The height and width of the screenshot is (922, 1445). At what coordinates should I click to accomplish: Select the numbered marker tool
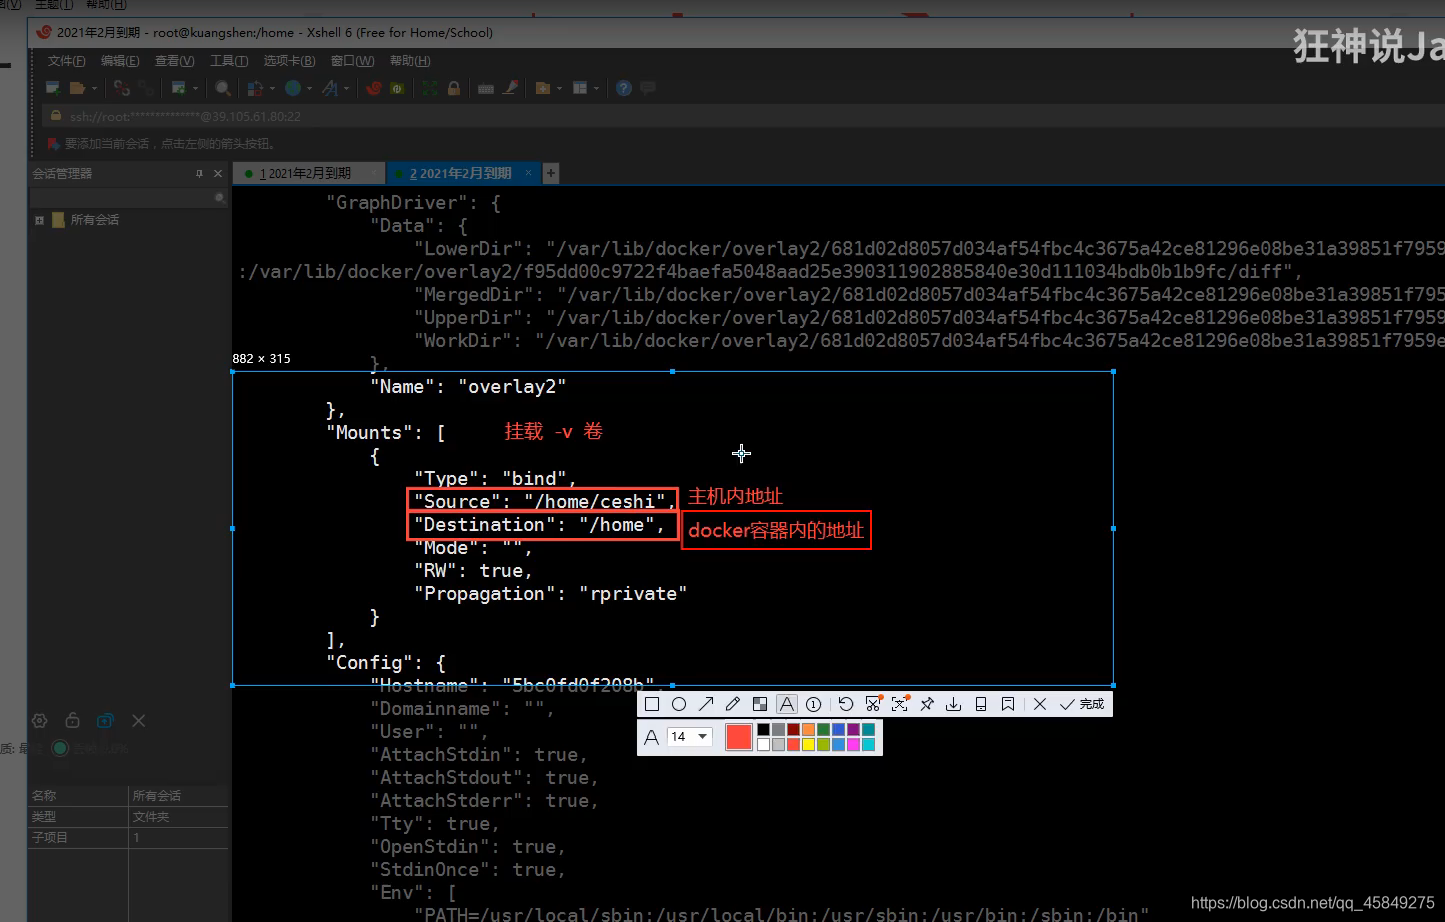(x=814, y=704)
